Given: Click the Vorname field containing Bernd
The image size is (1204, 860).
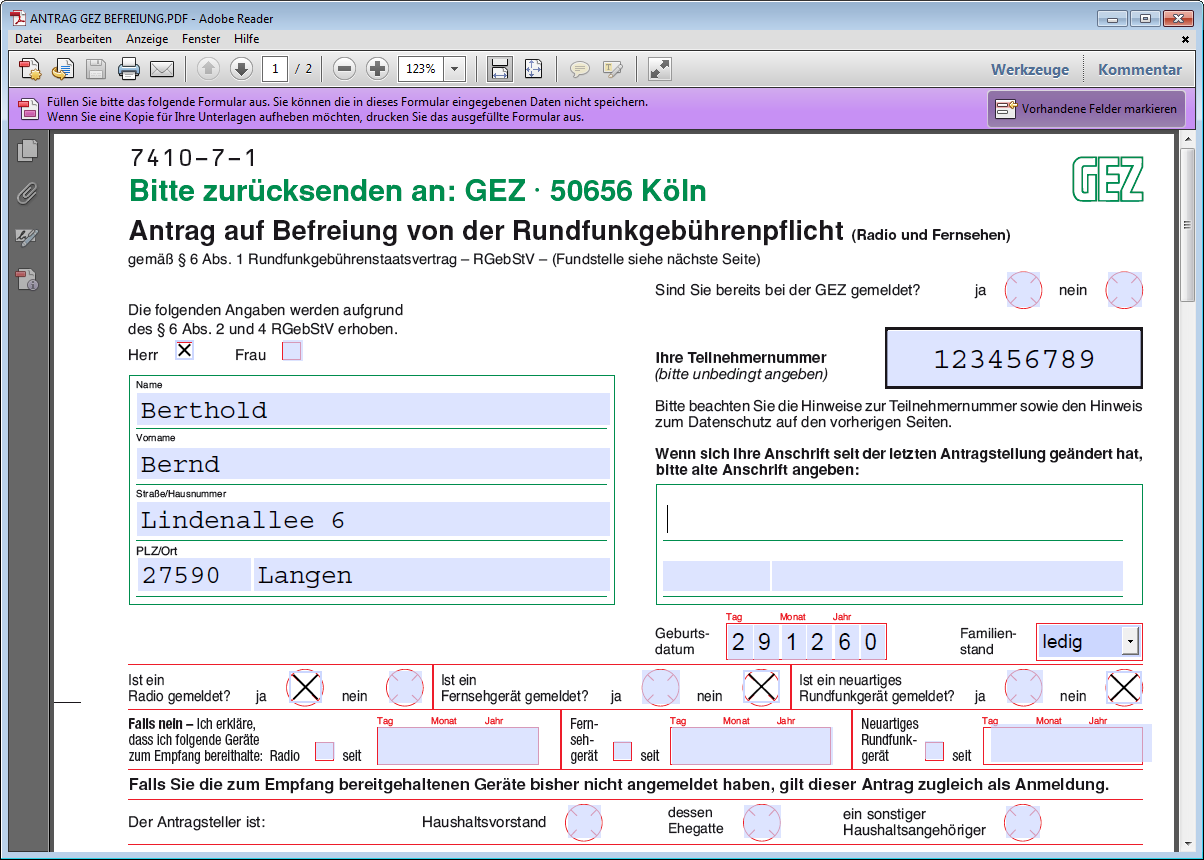Looking at the screenshot, I should (373, 464).
